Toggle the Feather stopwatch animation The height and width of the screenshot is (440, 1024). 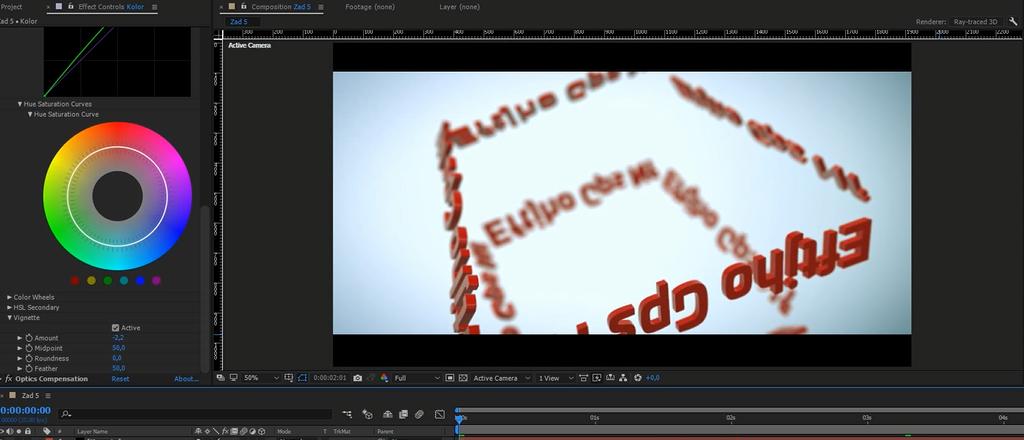[29, 368]
